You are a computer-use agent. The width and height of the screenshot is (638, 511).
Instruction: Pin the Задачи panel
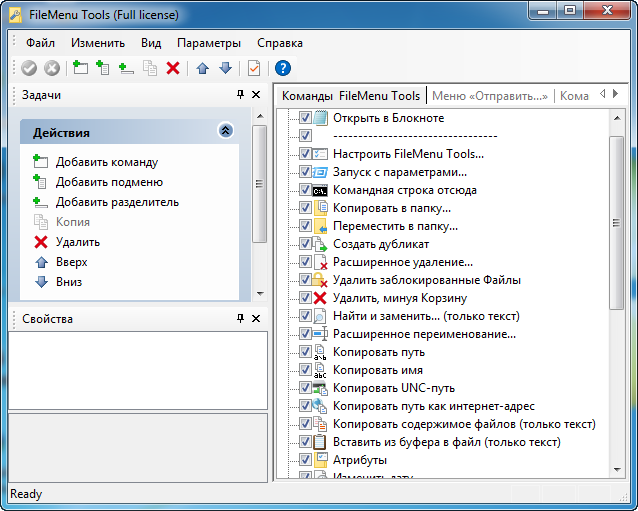click(240, 95)
